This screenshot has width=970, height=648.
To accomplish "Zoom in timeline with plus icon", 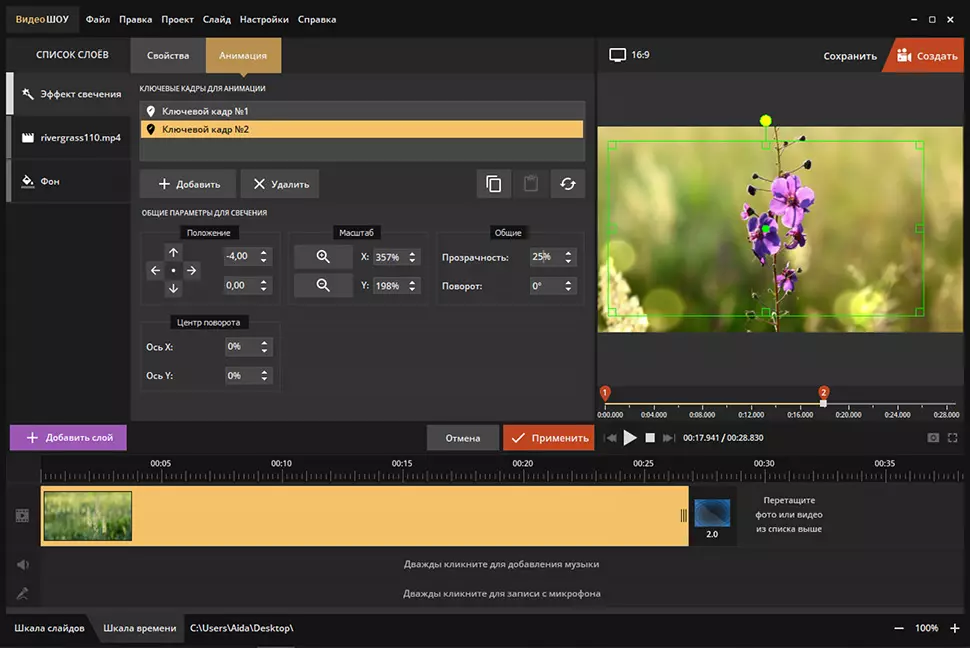I will pyautogui.click(x=955, y=628).
